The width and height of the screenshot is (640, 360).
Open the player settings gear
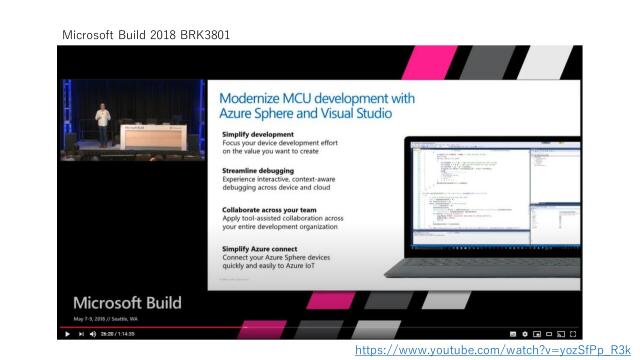[525, 334]
